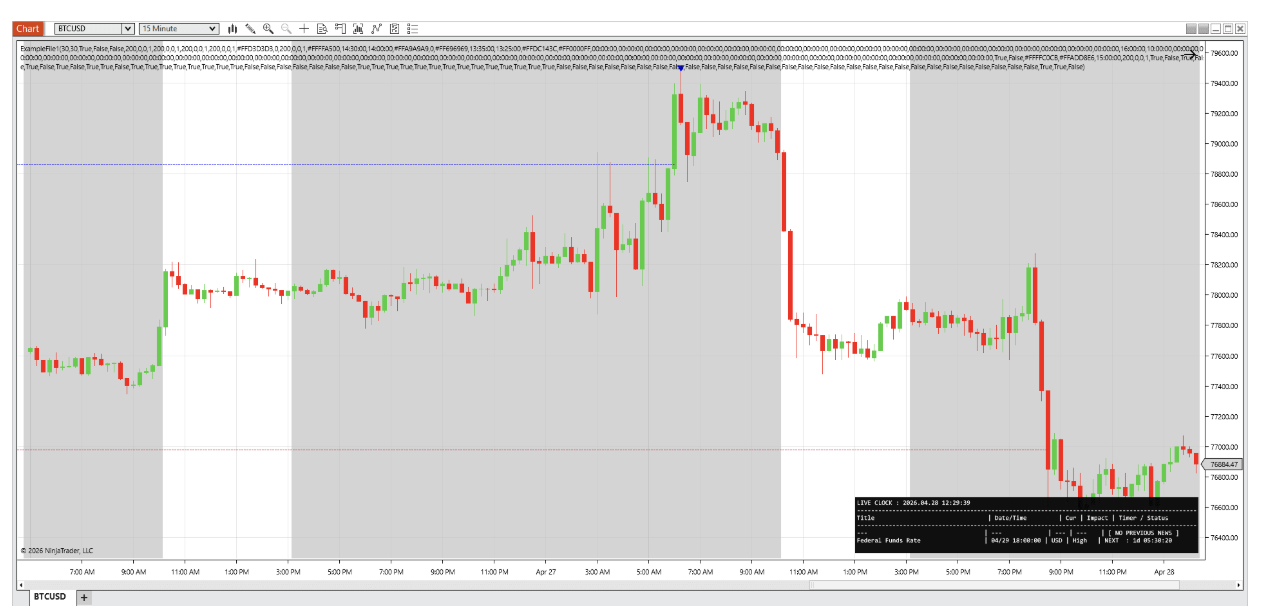Select the crosshair cursor tool

(304, 29)
